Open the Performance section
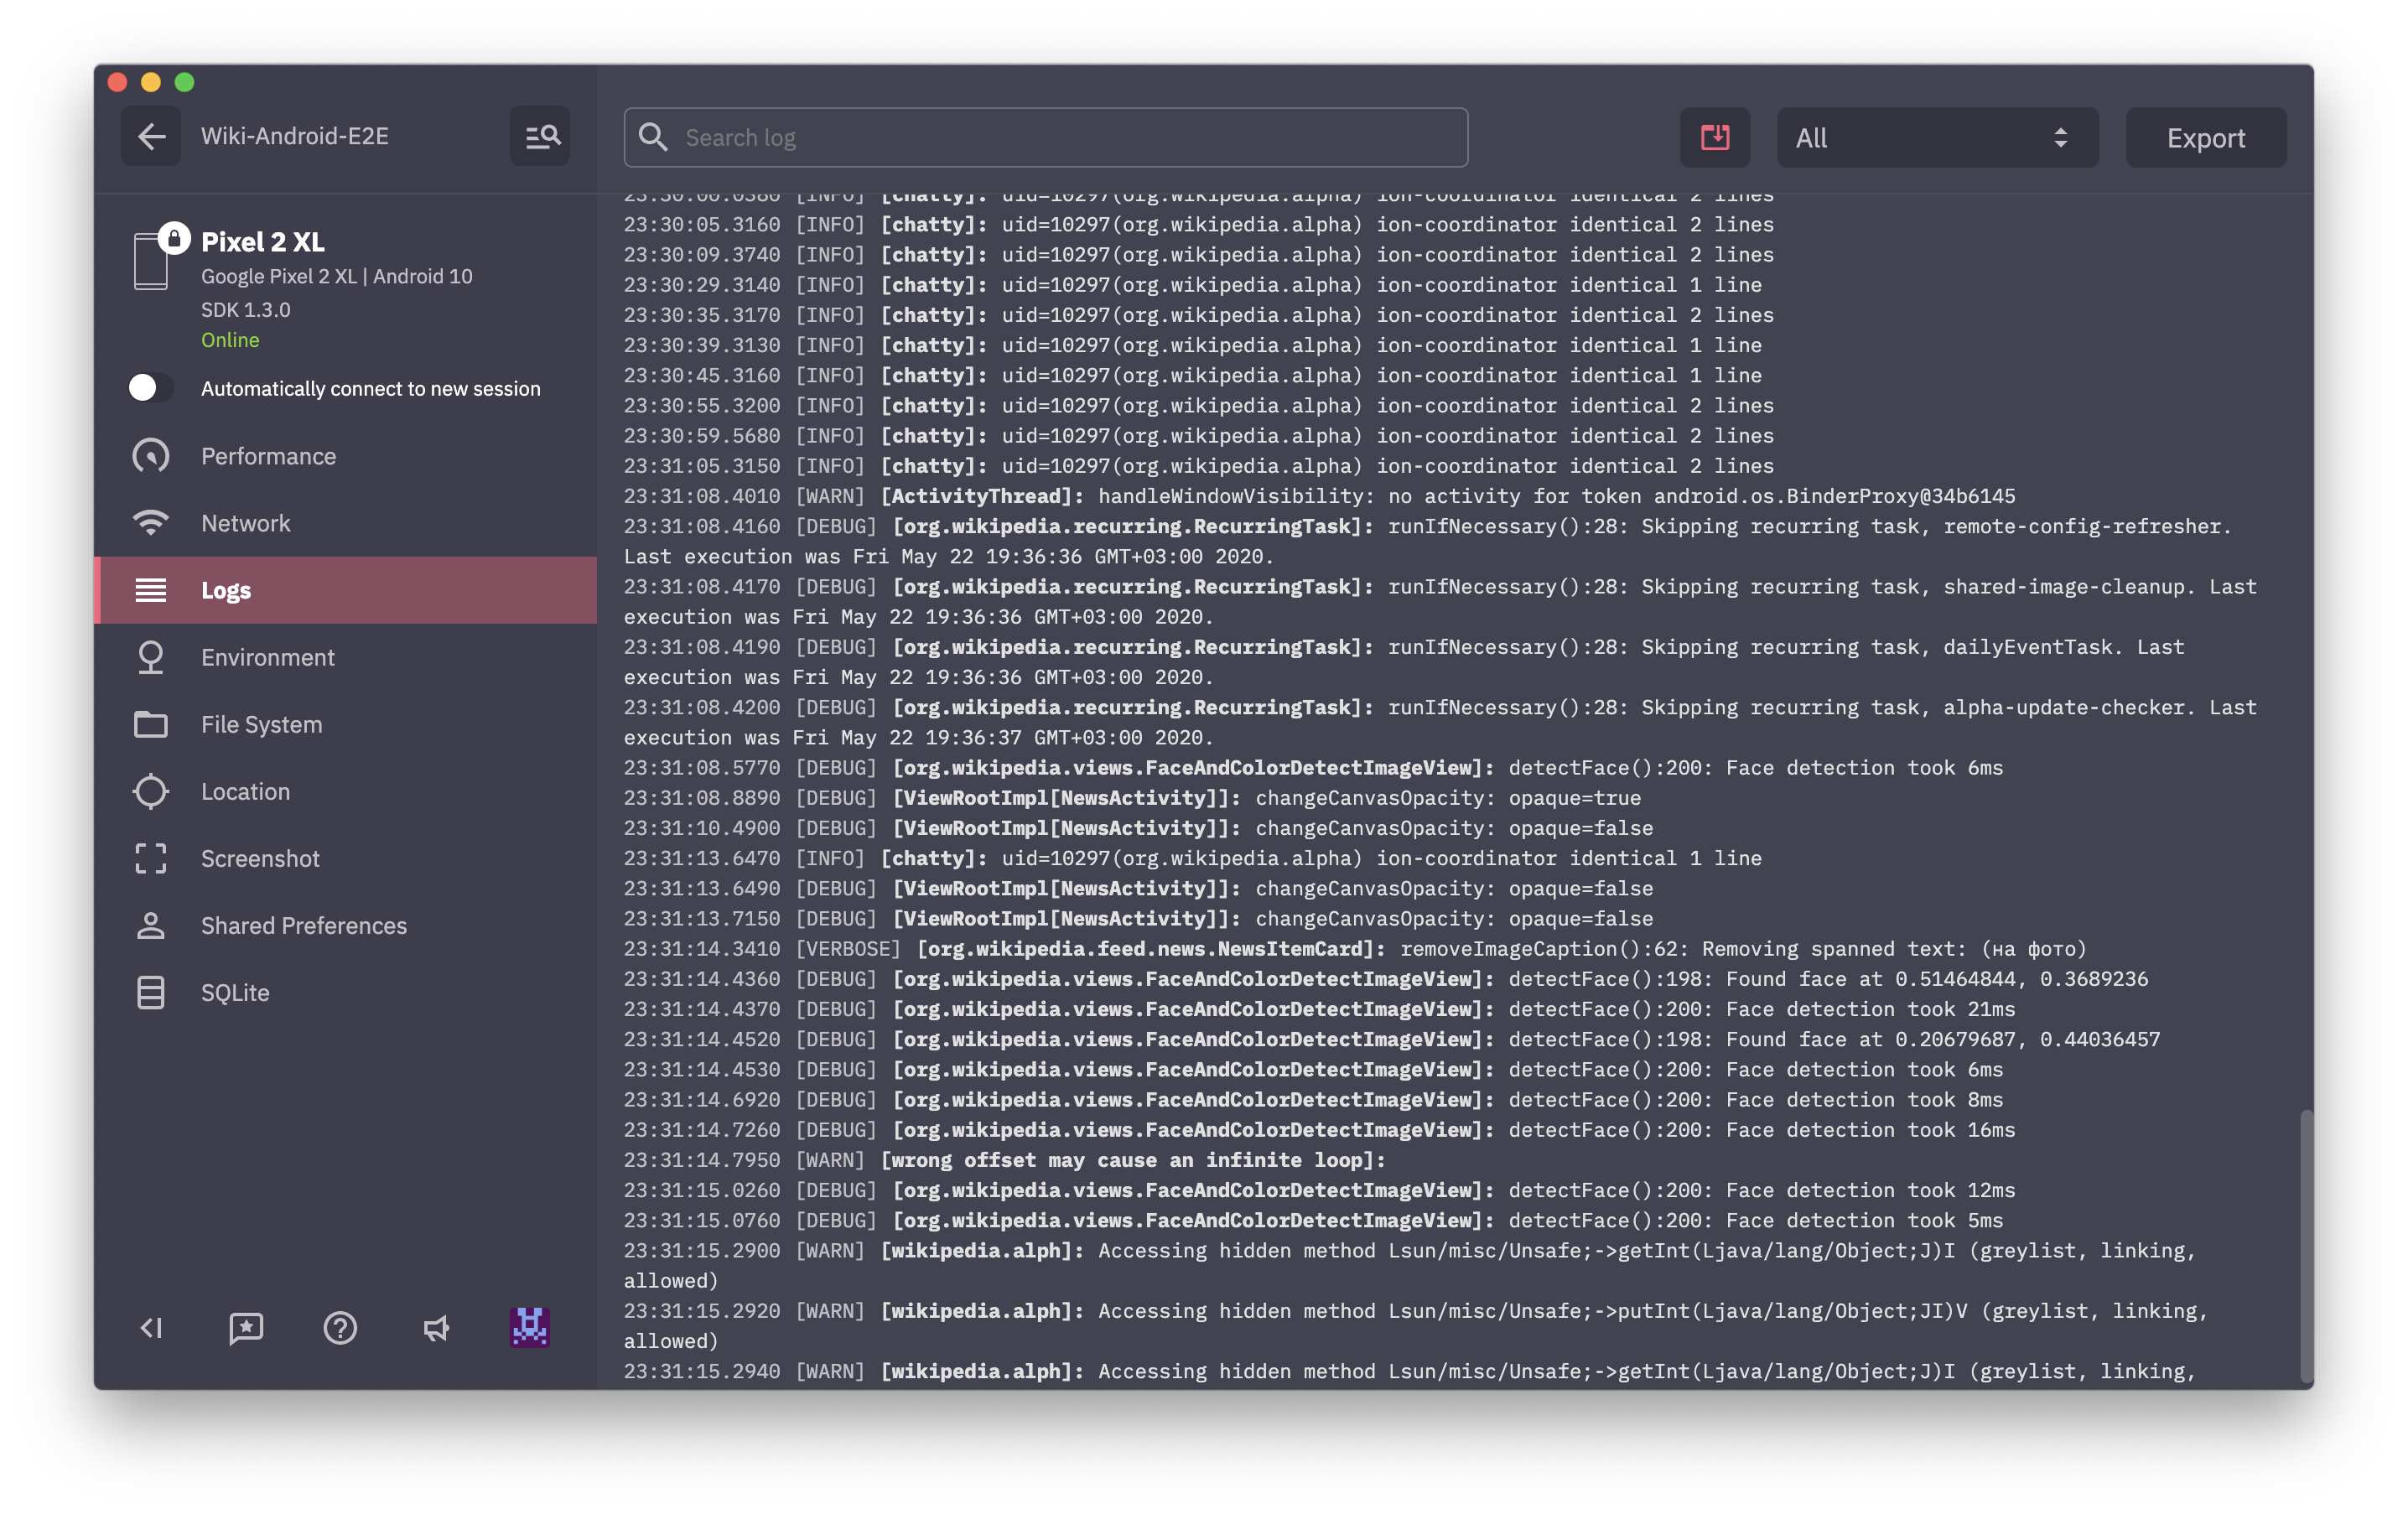The width and height of the screenshot is (2408, 1514). coord(268,456)
